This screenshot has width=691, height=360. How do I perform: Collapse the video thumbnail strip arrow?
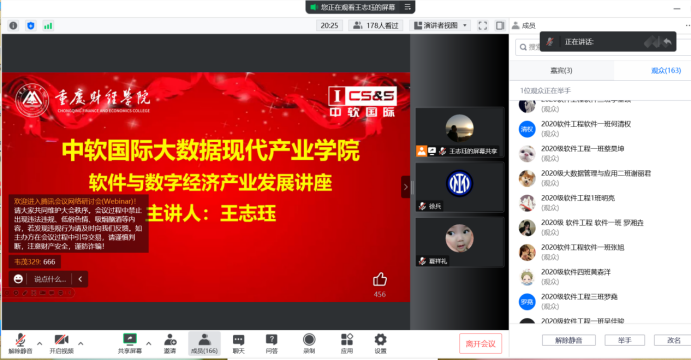405,187
